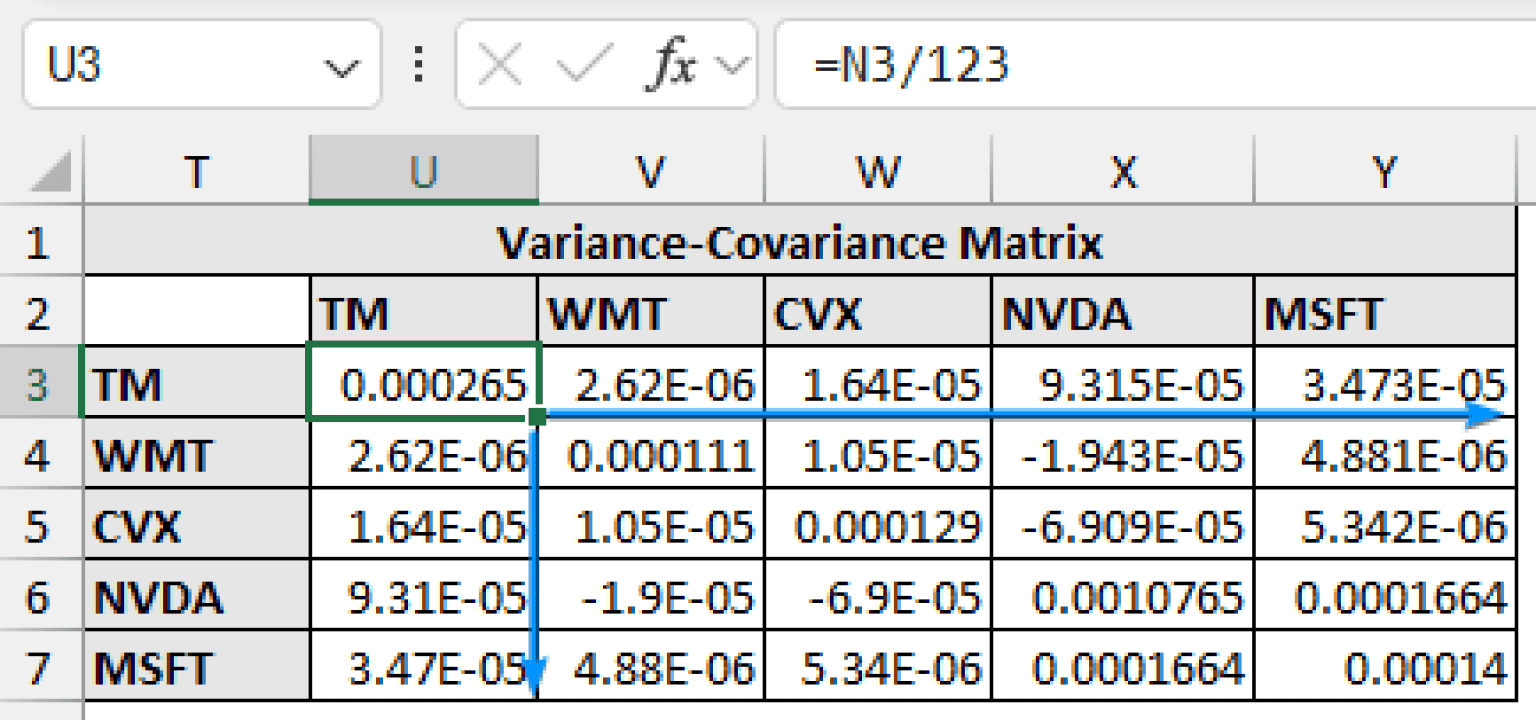The width and height of the screenshot is (1536, 720).
Task: Click the Cancel X icon in formula bar
Action: 499,67
